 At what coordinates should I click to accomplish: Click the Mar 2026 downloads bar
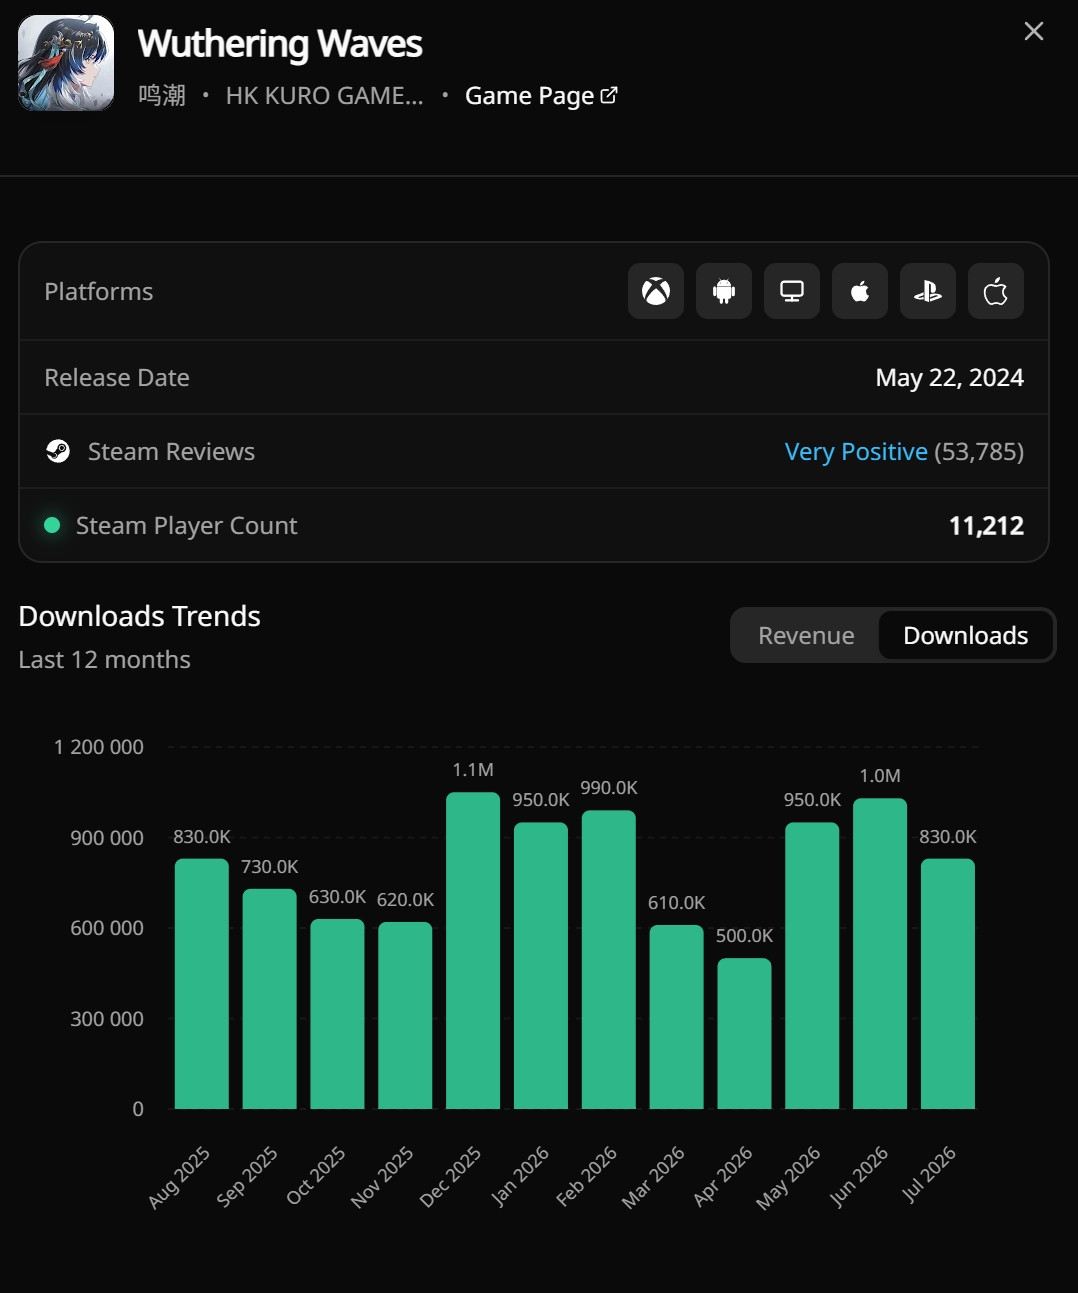click(676, 1017)
